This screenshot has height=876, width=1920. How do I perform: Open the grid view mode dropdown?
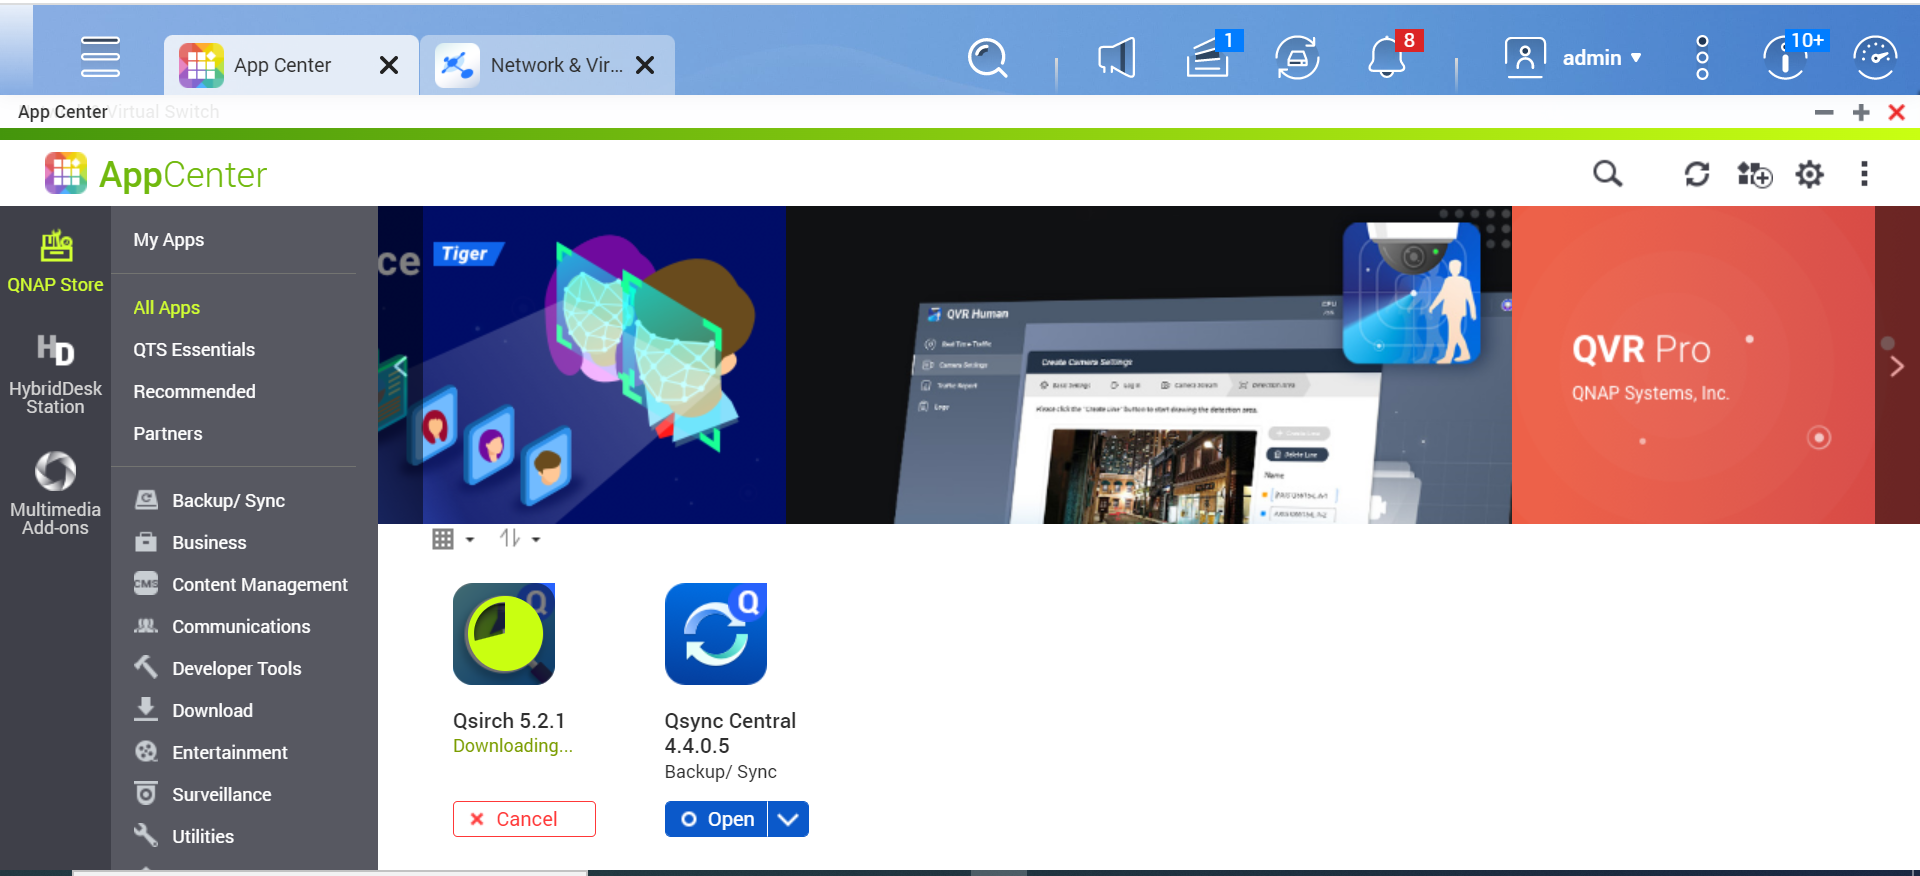(453, 539)
